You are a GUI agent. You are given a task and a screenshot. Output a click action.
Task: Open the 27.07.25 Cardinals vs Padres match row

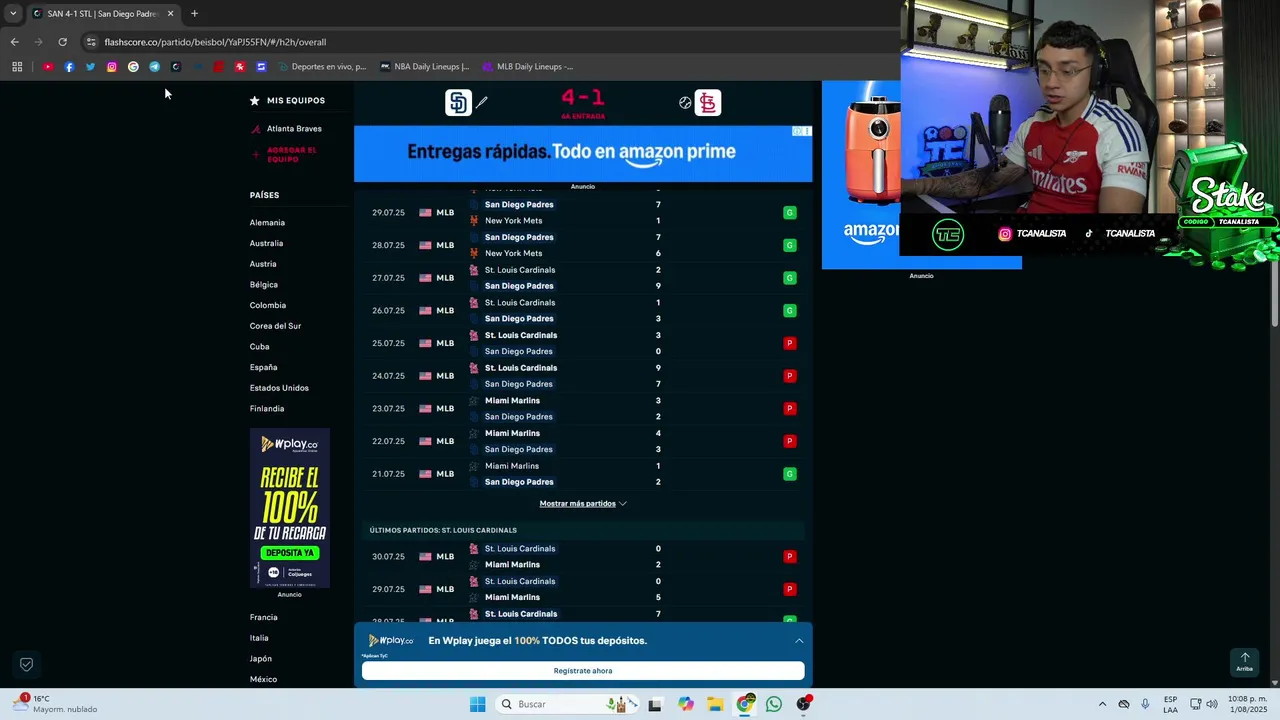pos(583,278)
